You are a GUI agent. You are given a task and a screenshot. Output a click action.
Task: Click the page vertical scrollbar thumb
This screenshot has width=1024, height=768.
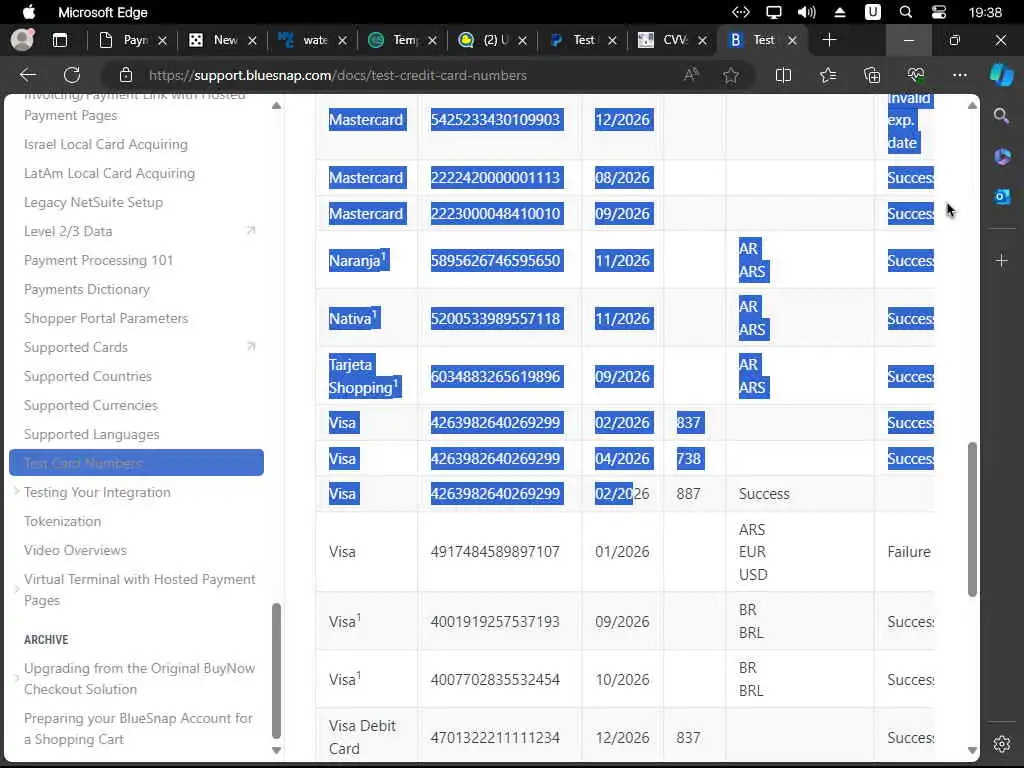click(x=972, y=519)
